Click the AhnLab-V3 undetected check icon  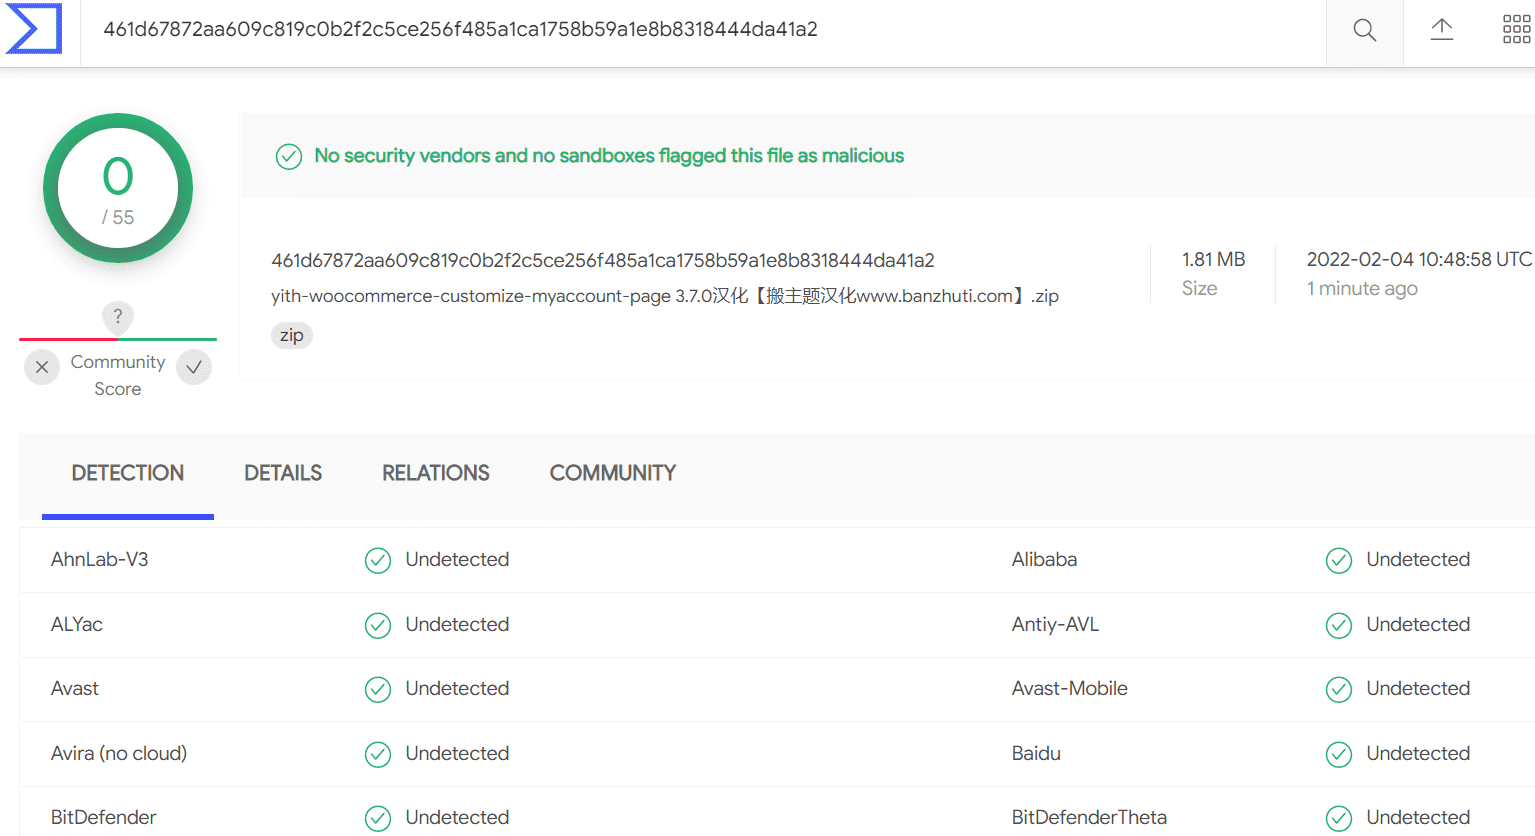coord(378,561)
